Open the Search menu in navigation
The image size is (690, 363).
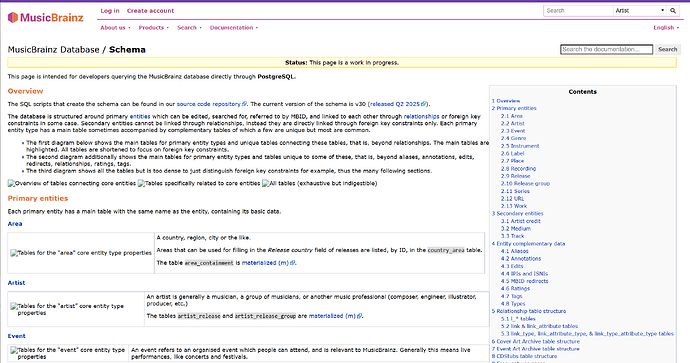[x=189, y=28]
